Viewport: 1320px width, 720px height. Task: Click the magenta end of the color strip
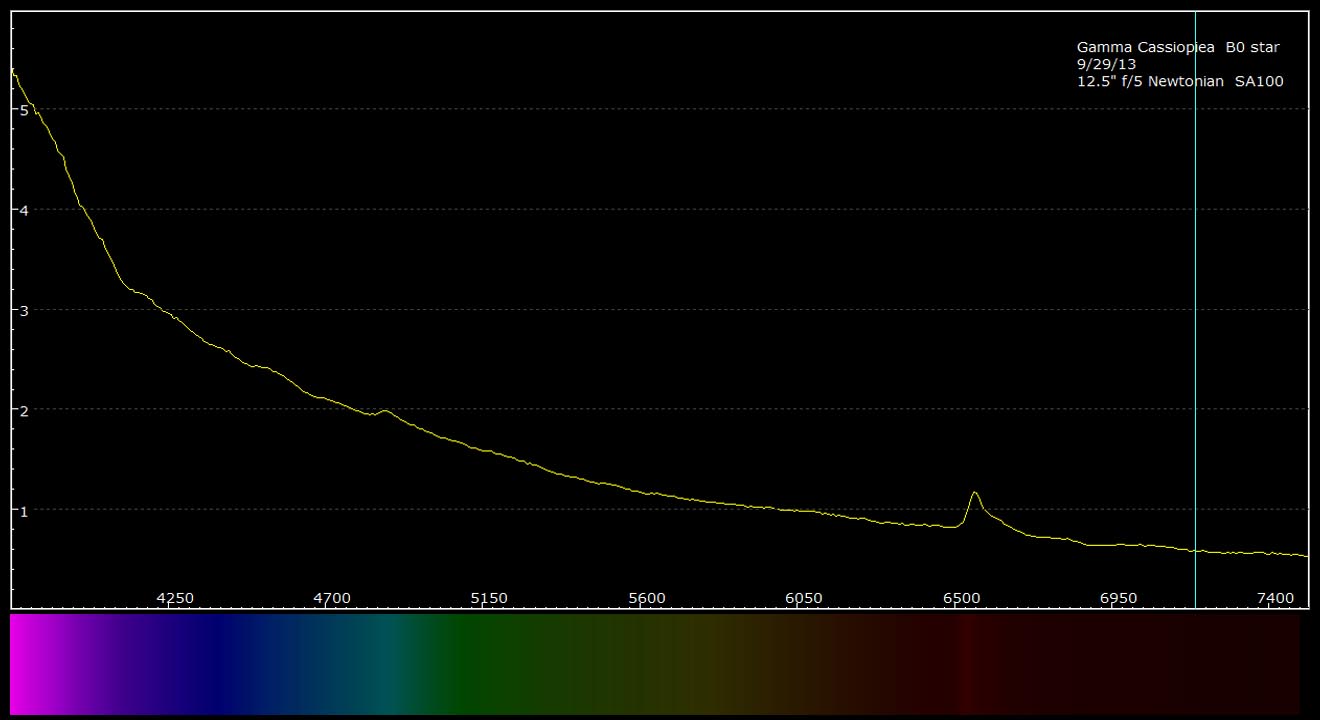pos(25,663)
